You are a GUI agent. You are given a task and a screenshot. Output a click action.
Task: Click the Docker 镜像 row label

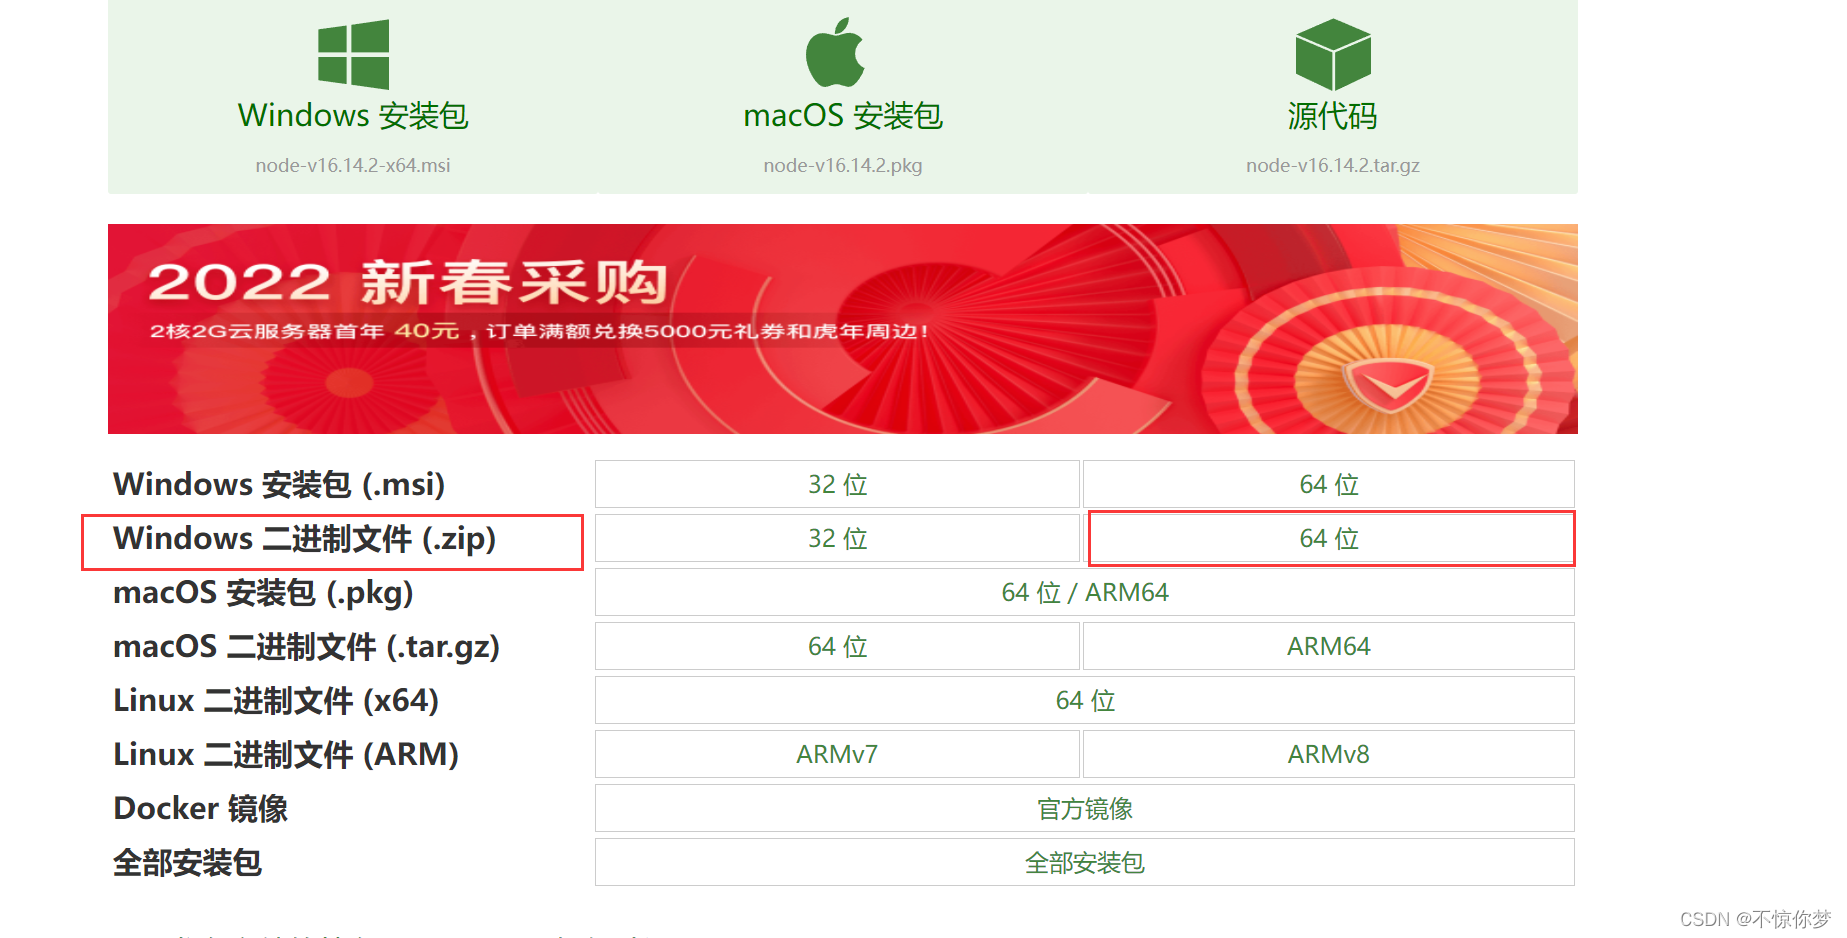[x=201, y=808]
